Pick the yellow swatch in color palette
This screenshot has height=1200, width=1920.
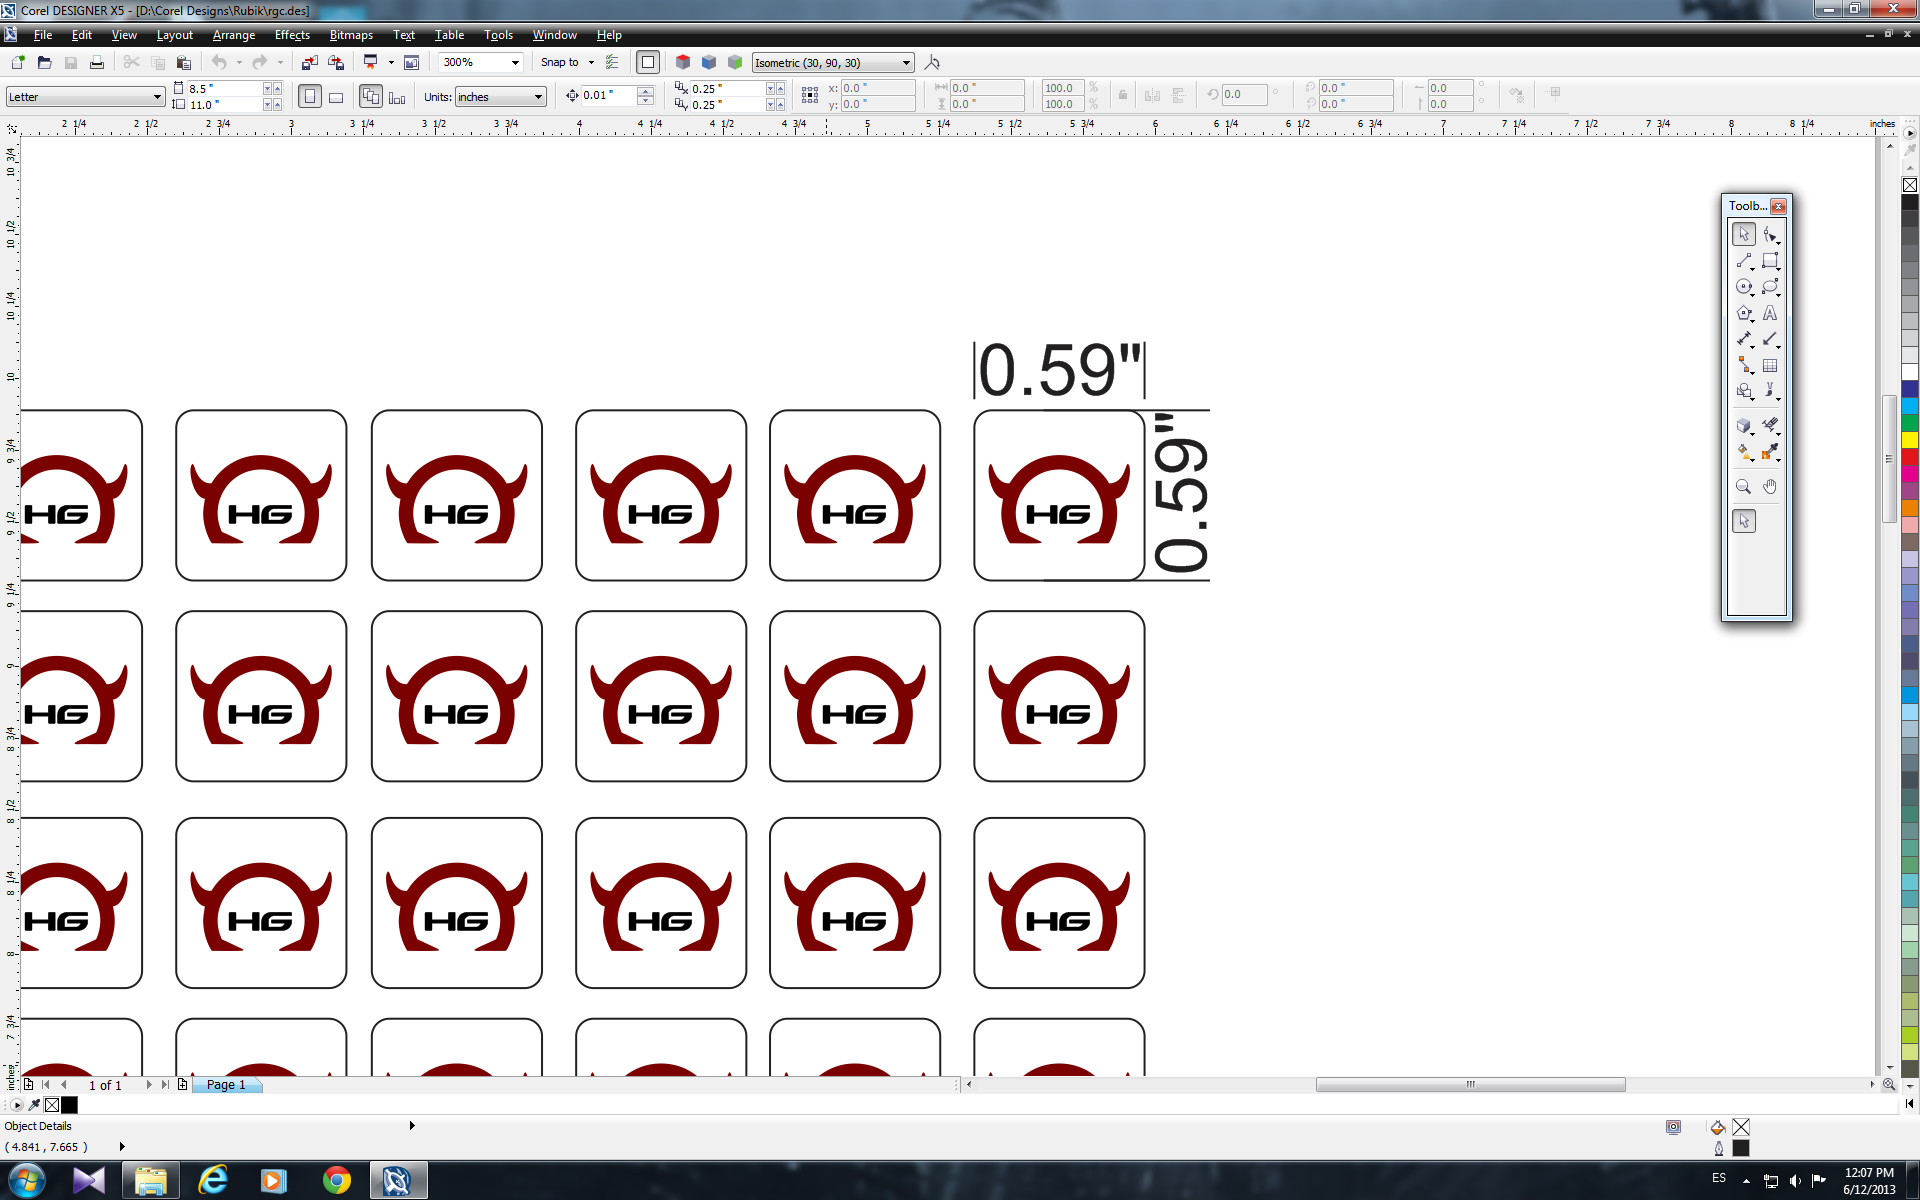1909,440
